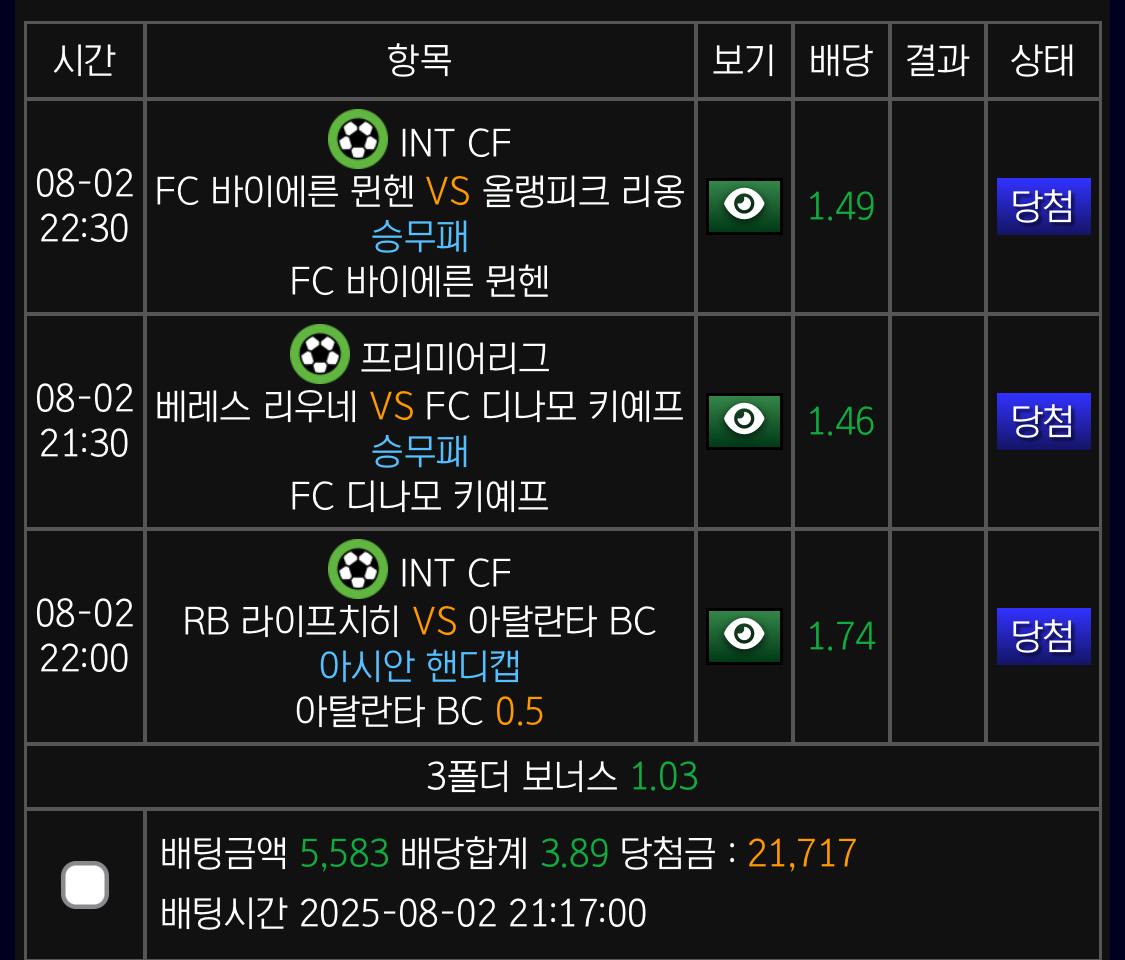Click 당첨 status button for the 아탈란타 BC bet
This screenshot has height=960, width=1125.
[x=1043, y=636]
